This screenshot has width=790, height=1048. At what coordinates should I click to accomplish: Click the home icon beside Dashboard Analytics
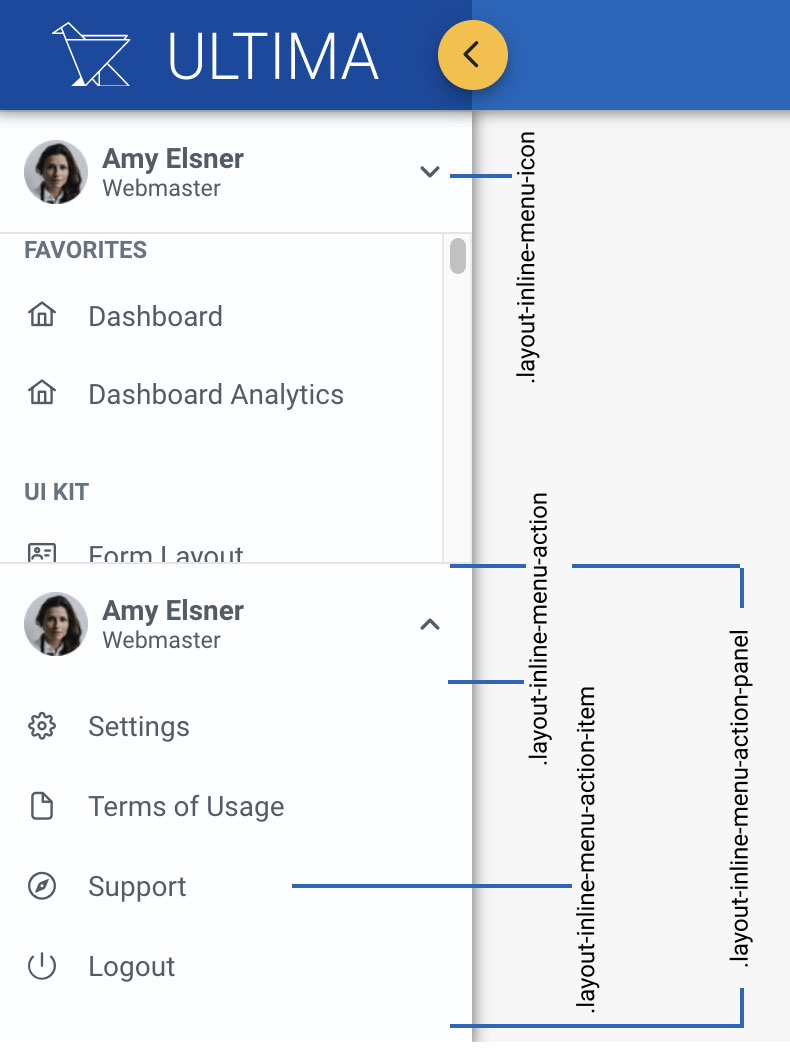click(42, 394)
